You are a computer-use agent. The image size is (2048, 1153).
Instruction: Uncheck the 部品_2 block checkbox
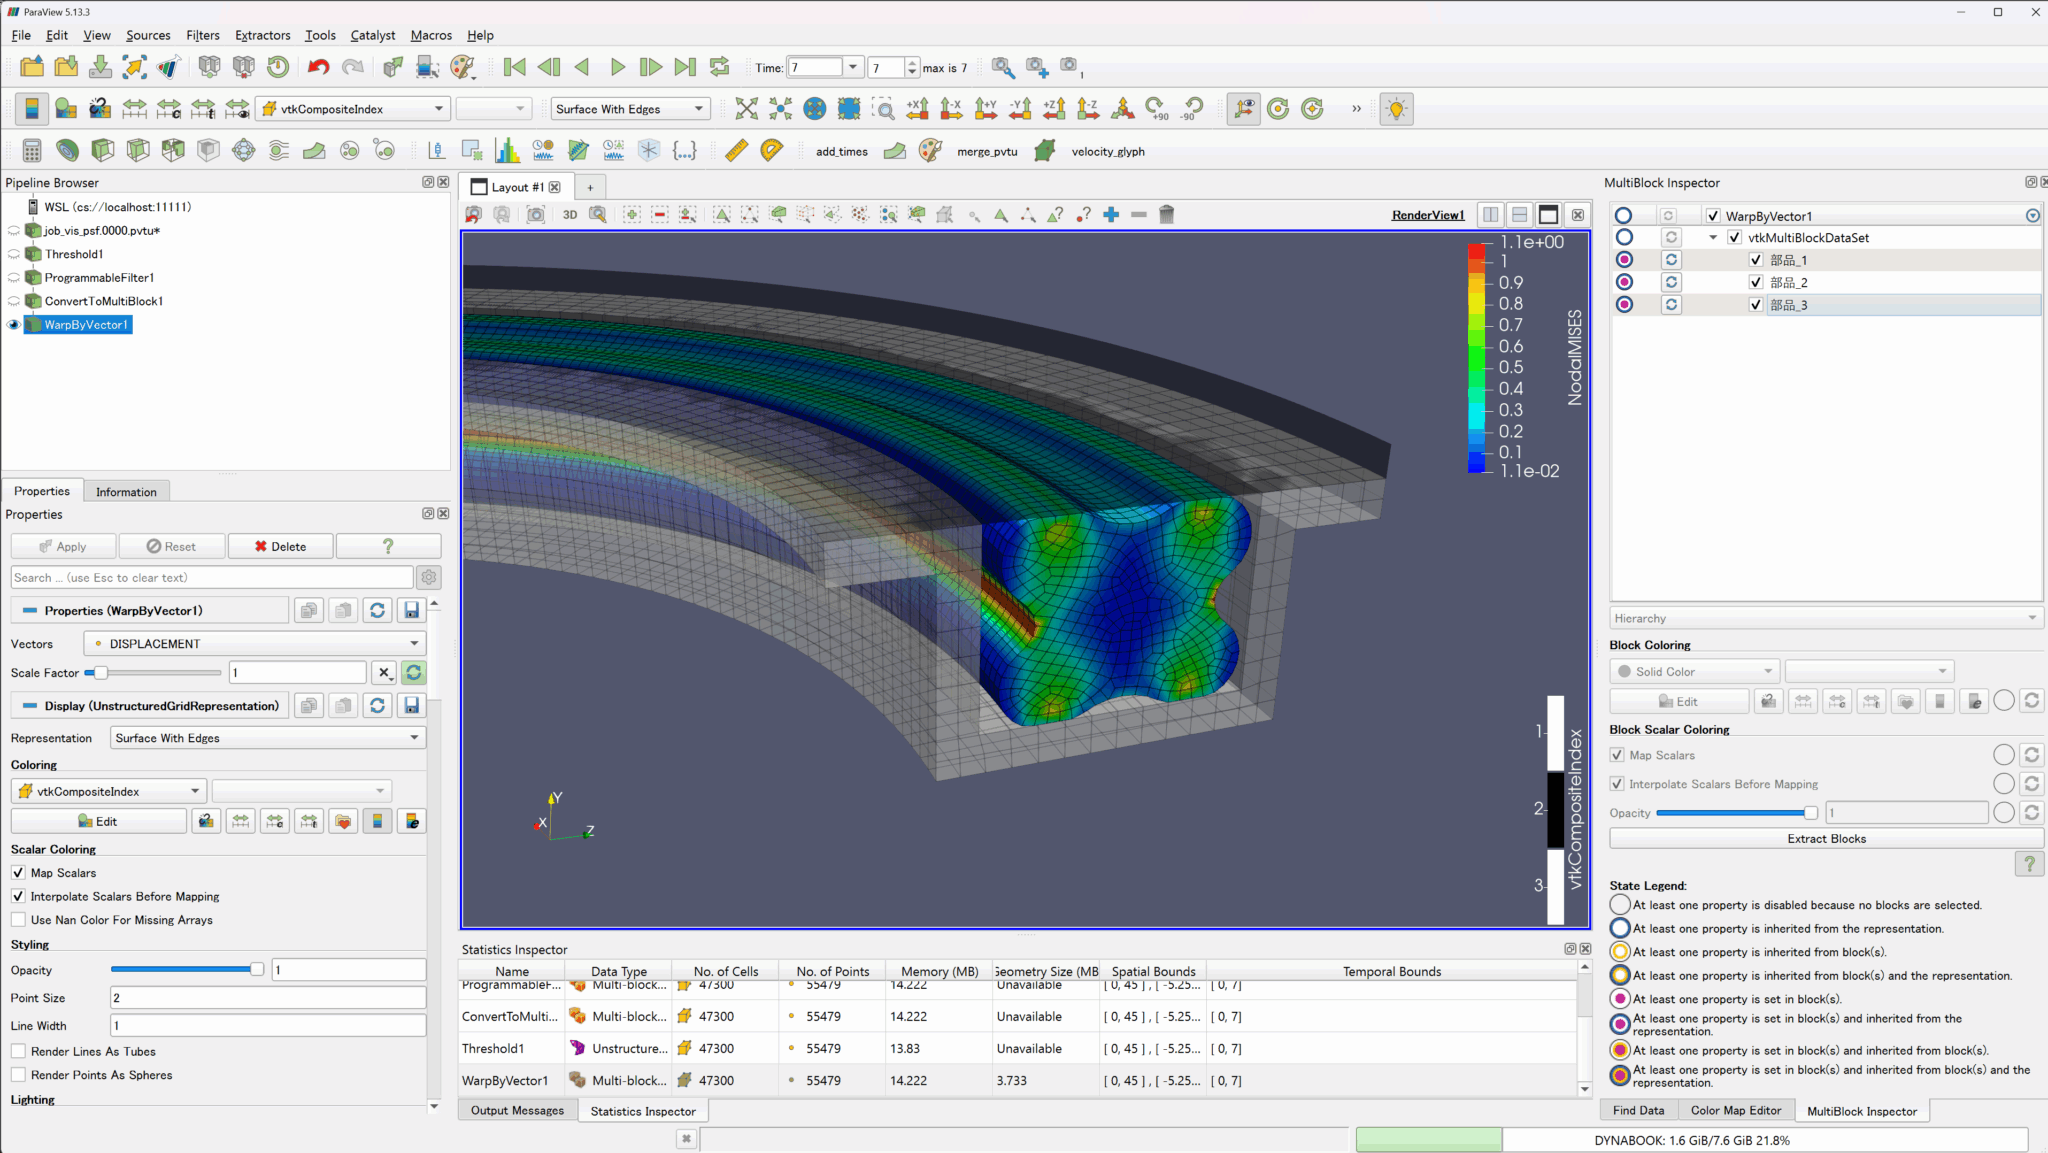pyautogui.click(x=1756, y=282)
